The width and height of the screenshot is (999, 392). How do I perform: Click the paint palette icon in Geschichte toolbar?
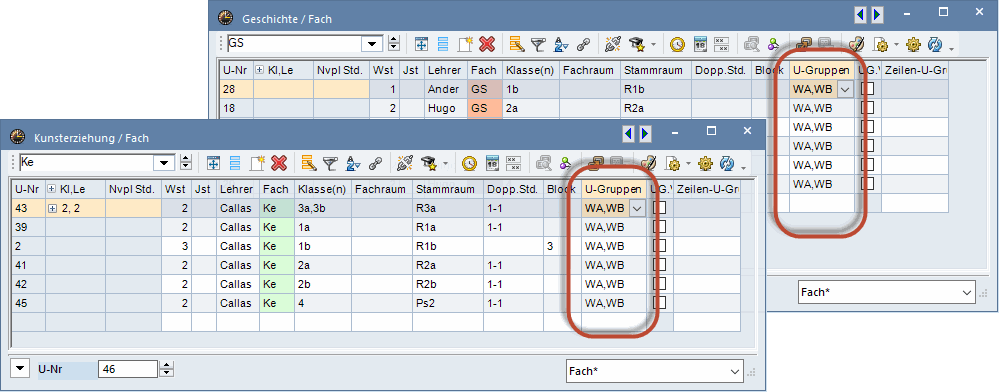click(x=857, y=44)
